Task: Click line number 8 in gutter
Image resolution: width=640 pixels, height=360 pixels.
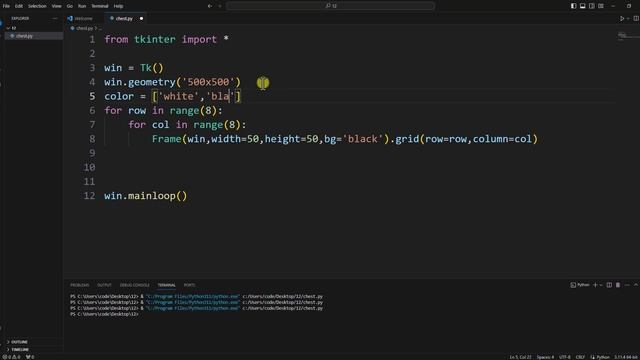Action: coord(92,139)
